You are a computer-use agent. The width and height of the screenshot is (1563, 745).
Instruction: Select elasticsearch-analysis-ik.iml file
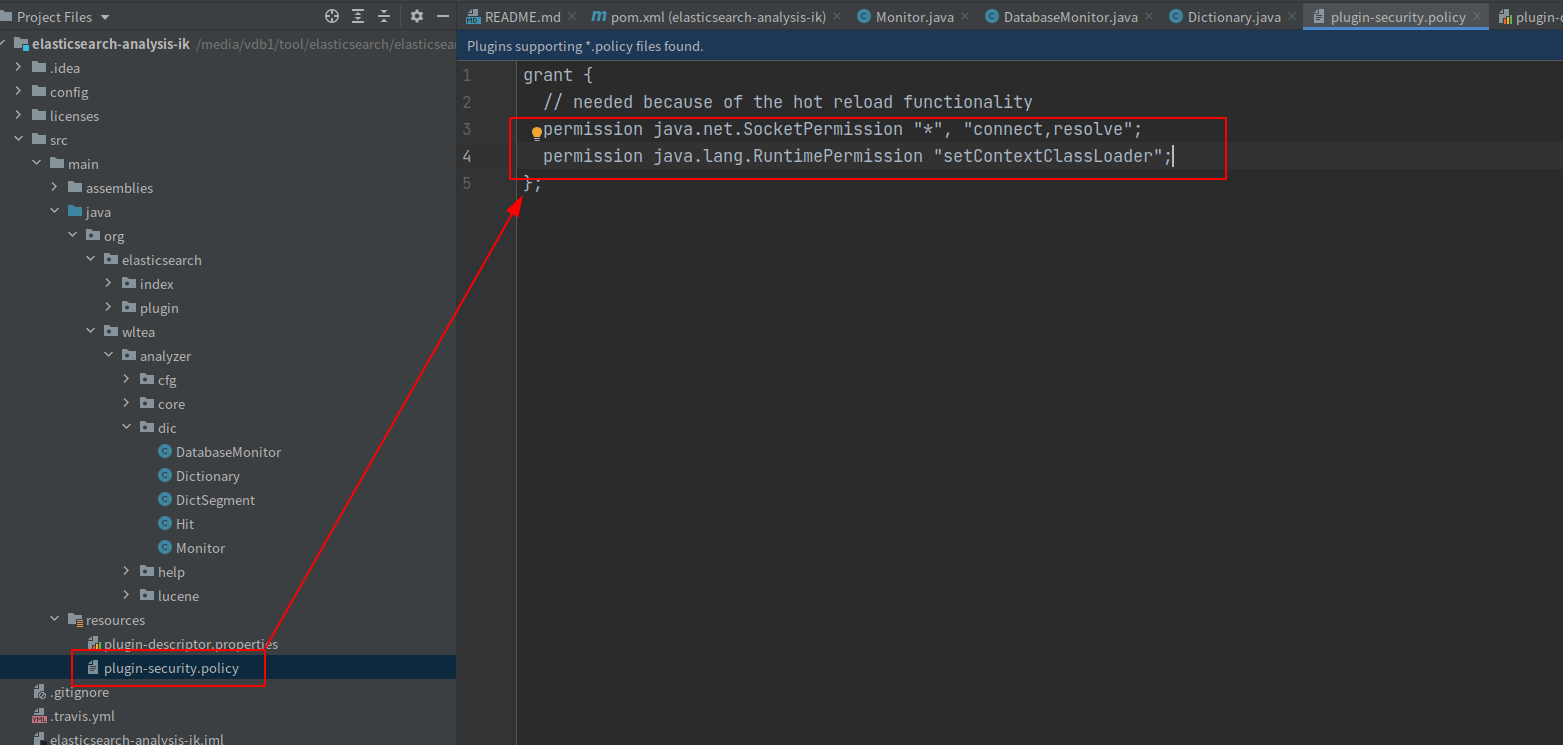(137, 740)
